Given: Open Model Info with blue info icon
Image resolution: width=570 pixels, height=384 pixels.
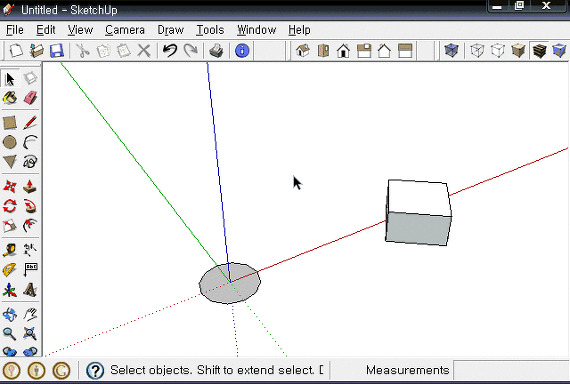Looking at the screenshot, I should [242, 51].
